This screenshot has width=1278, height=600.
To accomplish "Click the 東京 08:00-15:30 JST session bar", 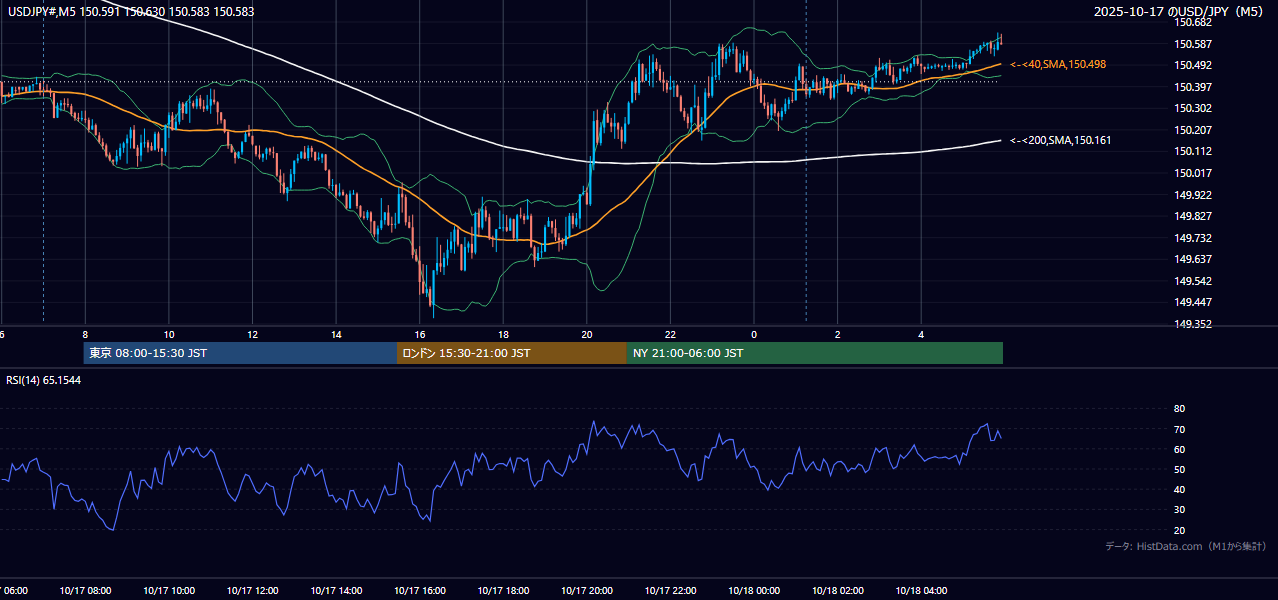I will pos(240,353).
